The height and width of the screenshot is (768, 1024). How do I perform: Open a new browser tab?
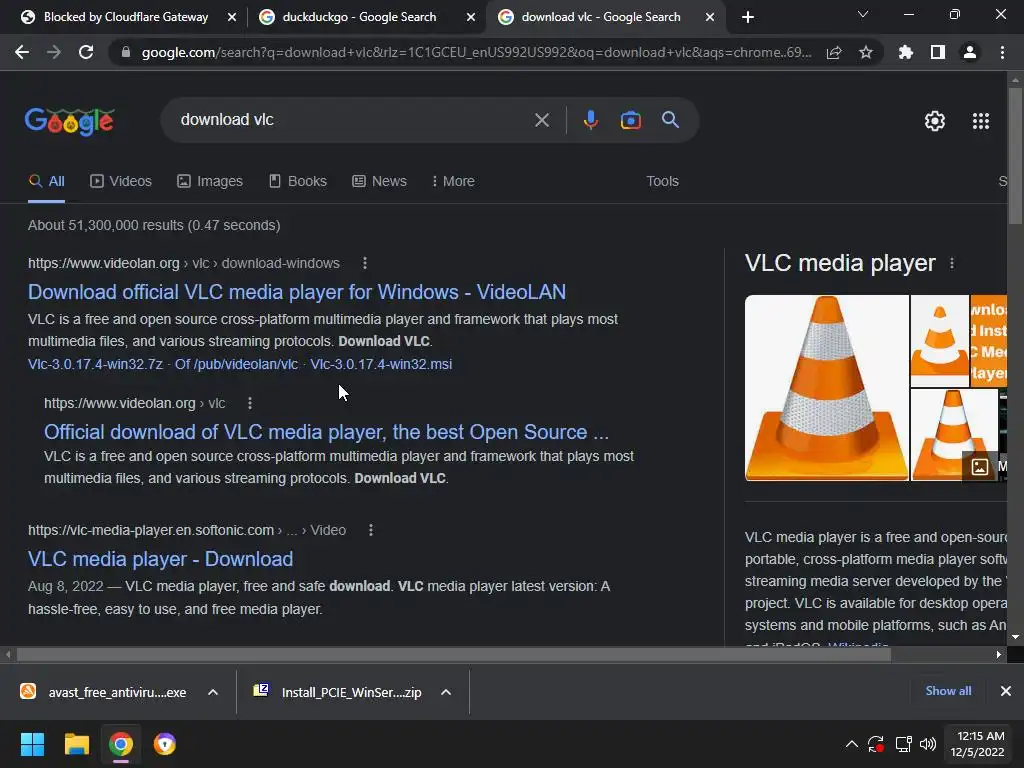point(748,17)
